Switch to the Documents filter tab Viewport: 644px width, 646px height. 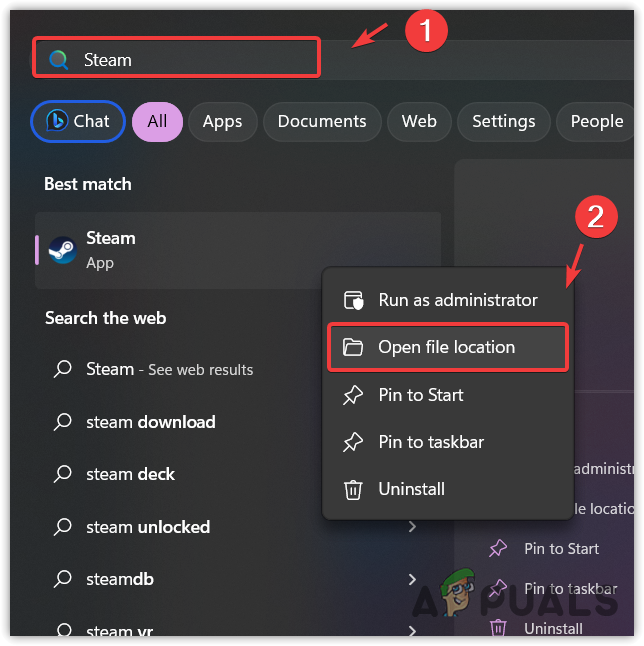tap(322, 121)
